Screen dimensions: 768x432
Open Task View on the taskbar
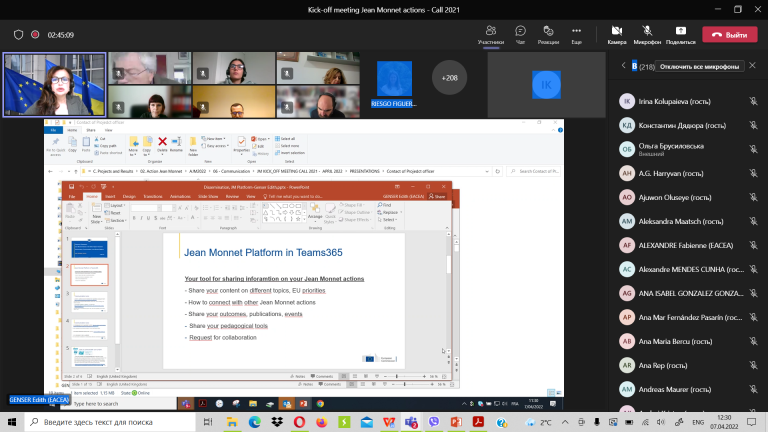tap(208, 422)
